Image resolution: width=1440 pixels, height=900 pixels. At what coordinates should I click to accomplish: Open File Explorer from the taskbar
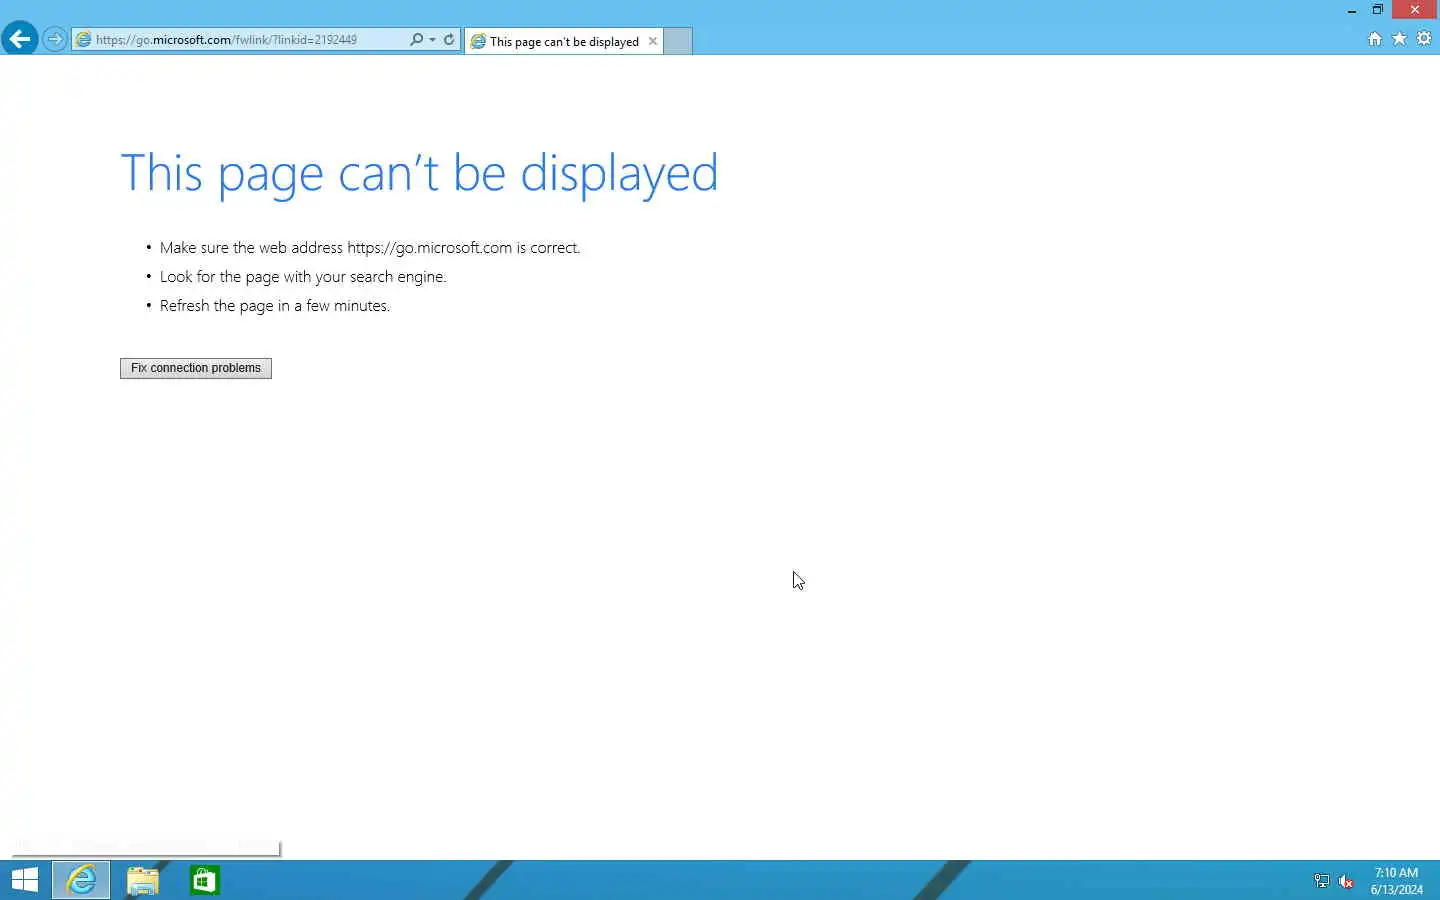pyautogui.click(x=143, y=880)
